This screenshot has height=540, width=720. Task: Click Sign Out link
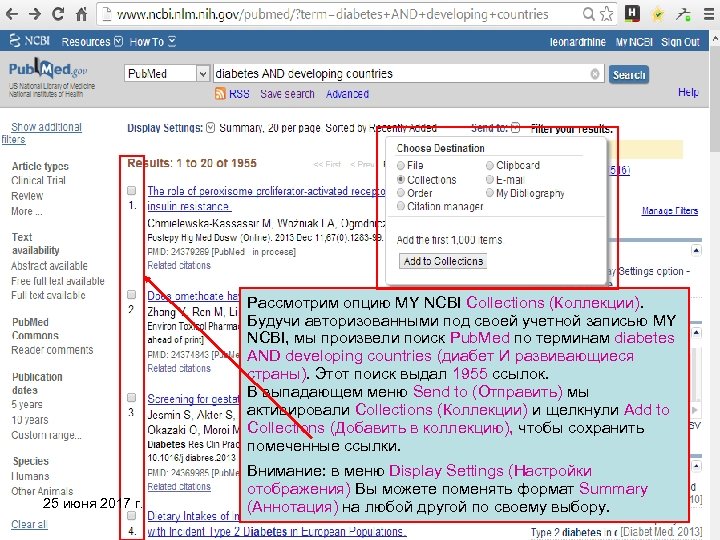pyautogui.click(x=680, y=42)
